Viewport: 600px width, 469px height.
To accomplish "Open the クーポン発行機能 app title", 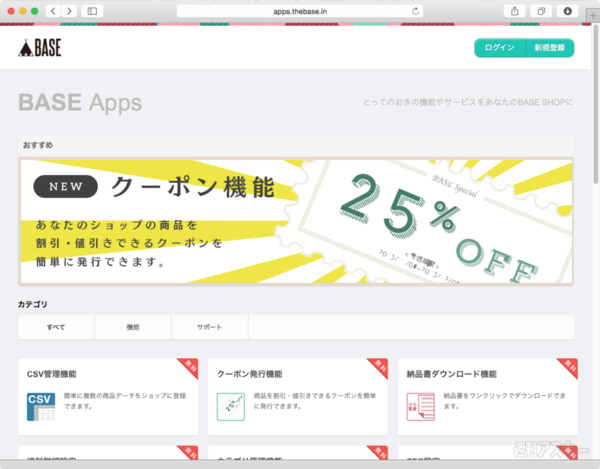I will coord(249,374).
